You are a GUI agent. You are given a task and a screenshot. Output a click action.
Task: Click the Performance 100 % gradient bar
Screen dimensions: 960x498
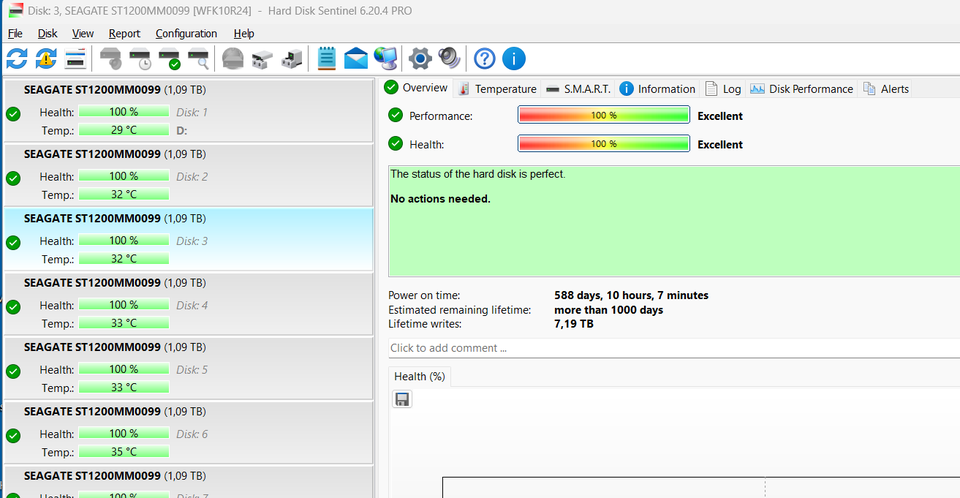coord(604,115)
